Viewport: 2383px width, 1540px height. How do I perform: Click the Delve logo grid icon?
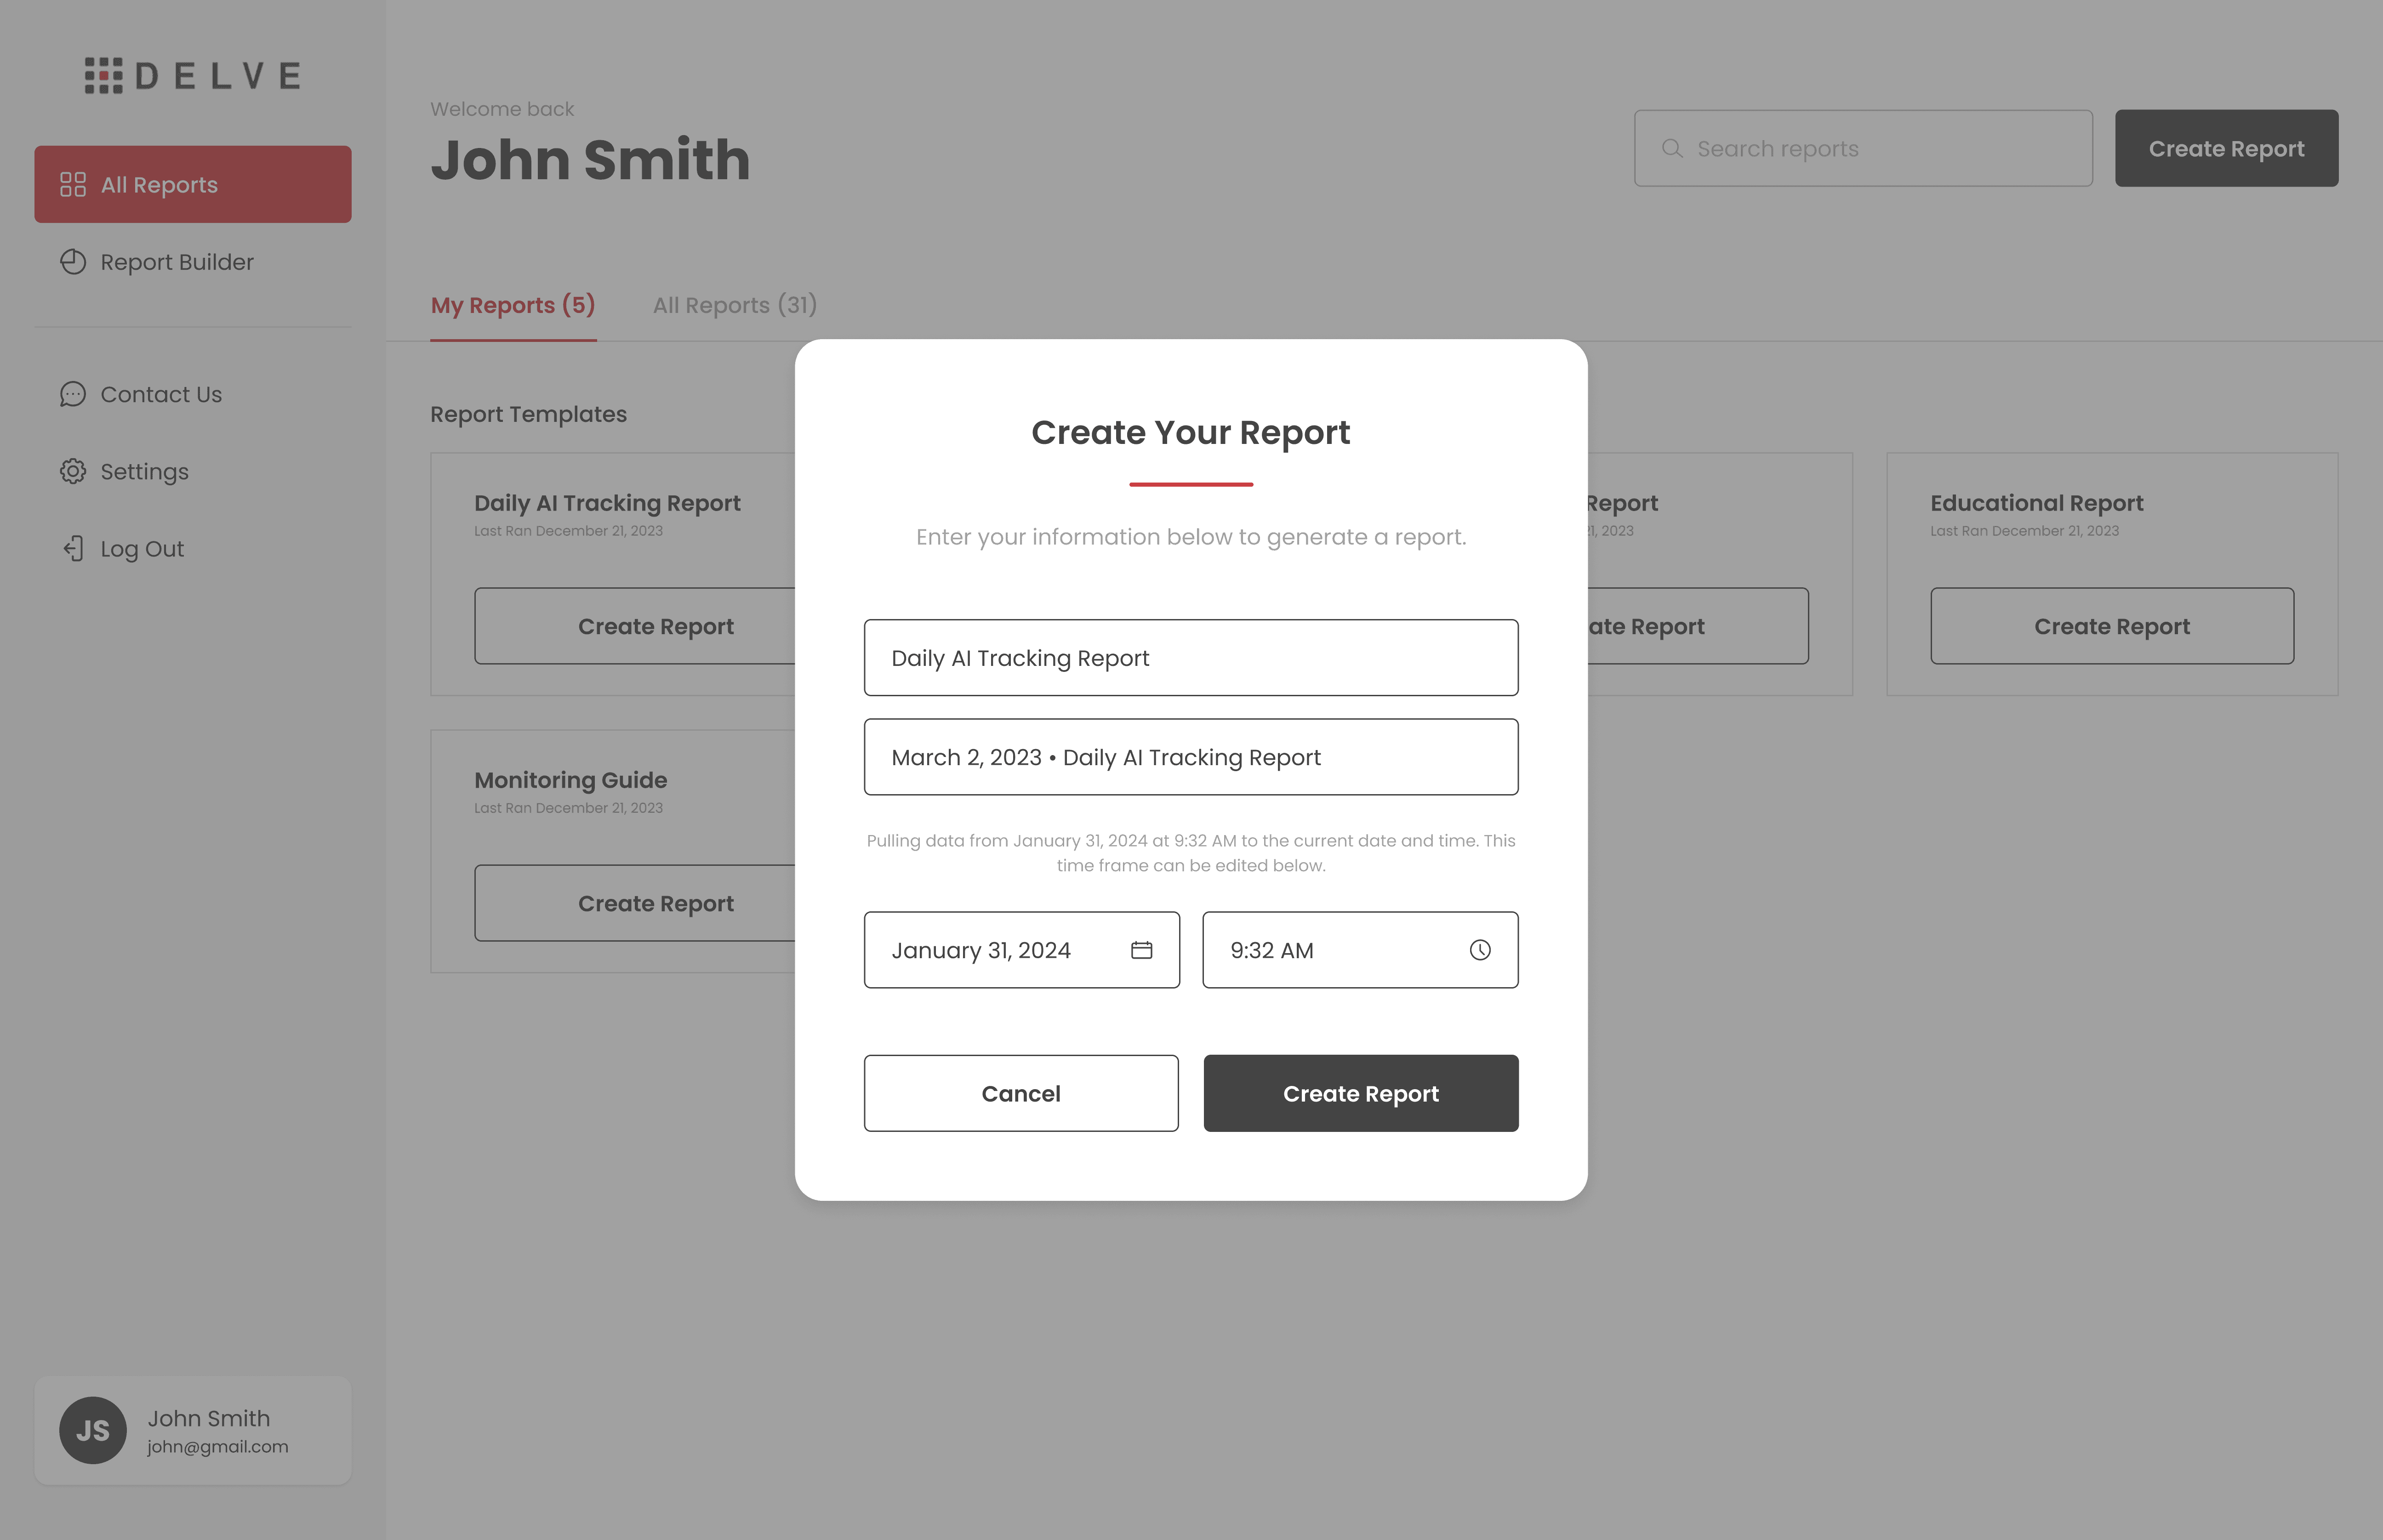(x=104, y=76)
